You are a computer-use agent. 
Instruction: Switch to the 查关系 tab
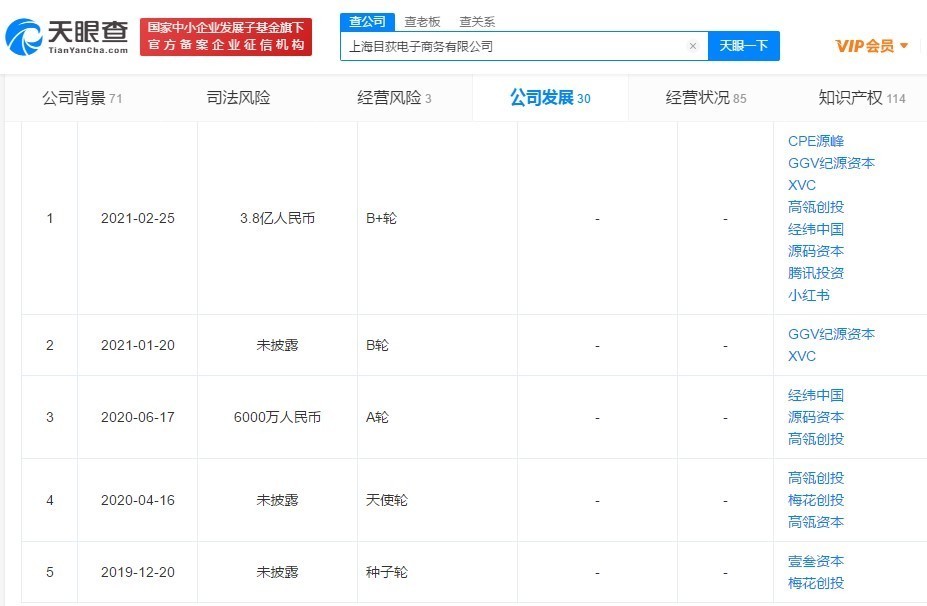(478, 21)
